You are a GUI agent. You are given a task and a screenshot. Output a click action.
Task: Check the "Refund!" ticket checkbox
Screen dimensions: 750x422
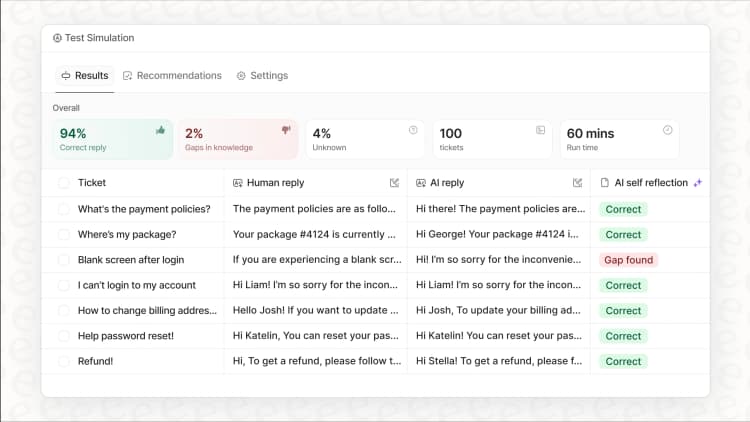tap(64, 361)
